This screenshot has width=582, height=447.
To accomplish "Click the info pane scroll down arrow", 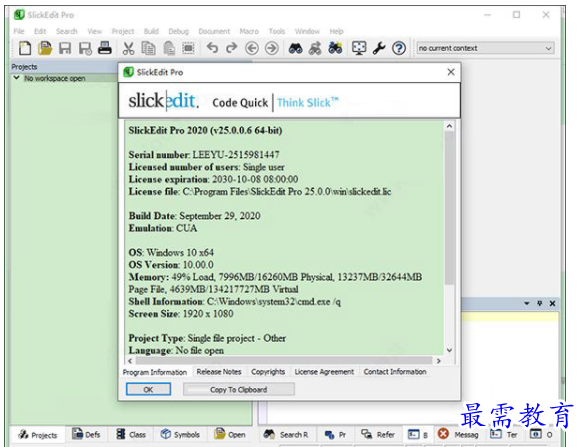I will pyautogui.click(x=449, y=350).
